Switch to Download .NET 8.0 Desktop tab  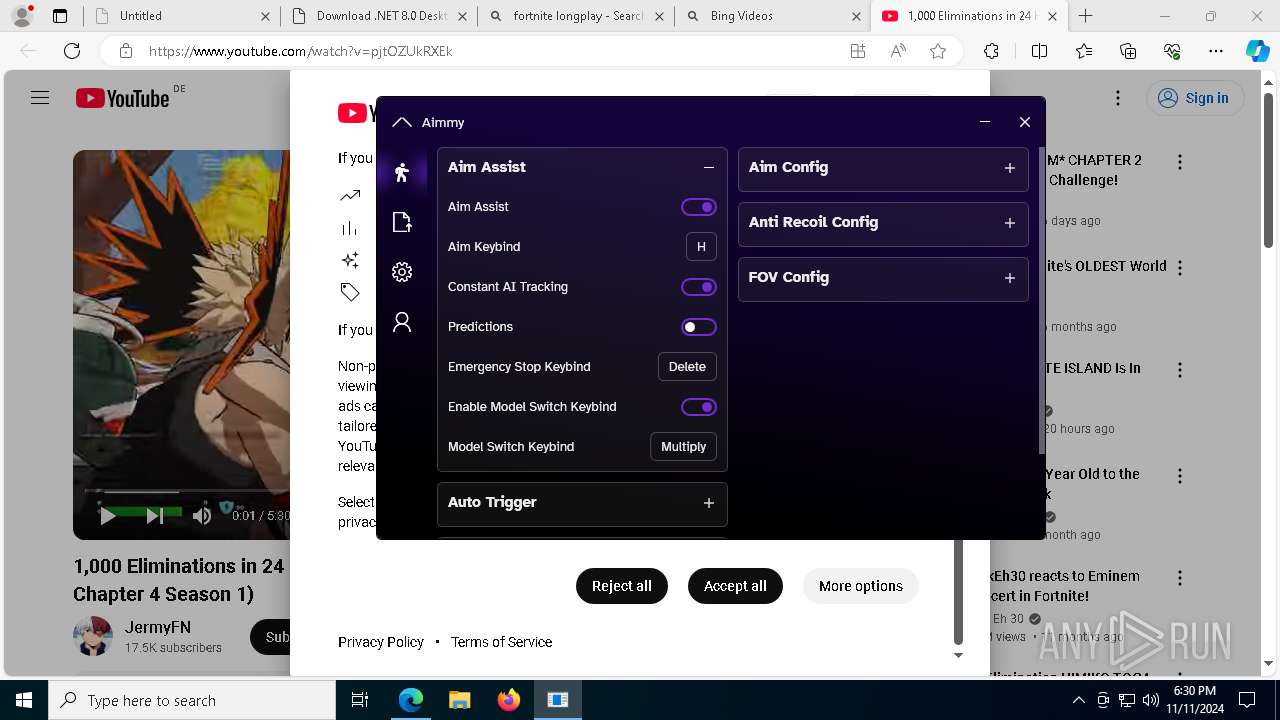[378, 16]
